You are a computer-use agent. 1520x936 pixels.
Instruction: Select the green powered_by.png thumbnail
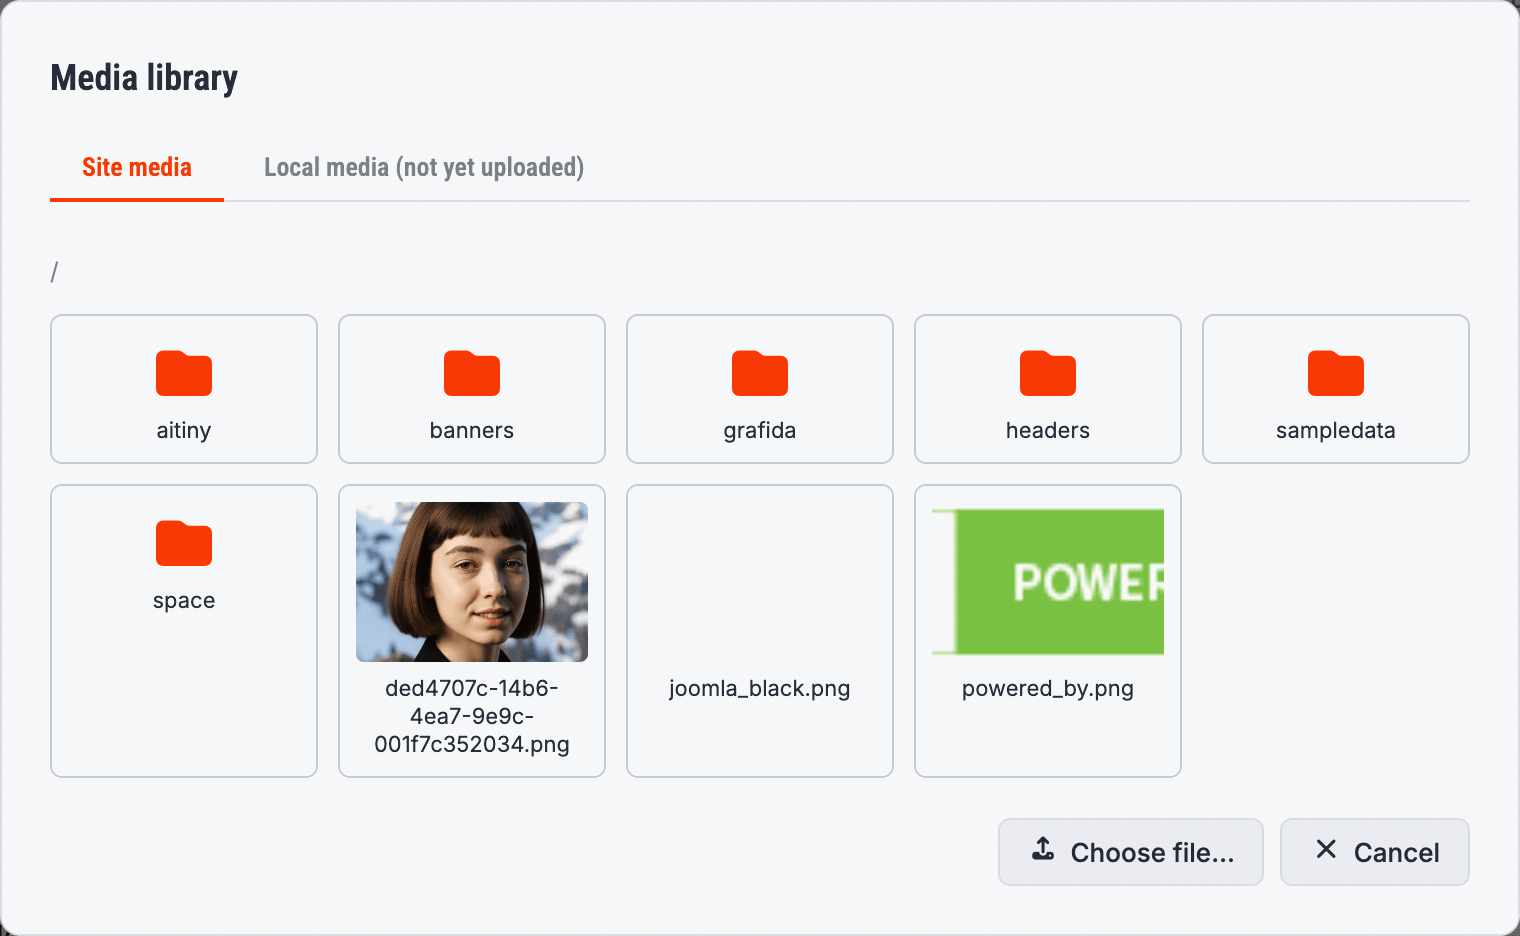[1048, 582]
